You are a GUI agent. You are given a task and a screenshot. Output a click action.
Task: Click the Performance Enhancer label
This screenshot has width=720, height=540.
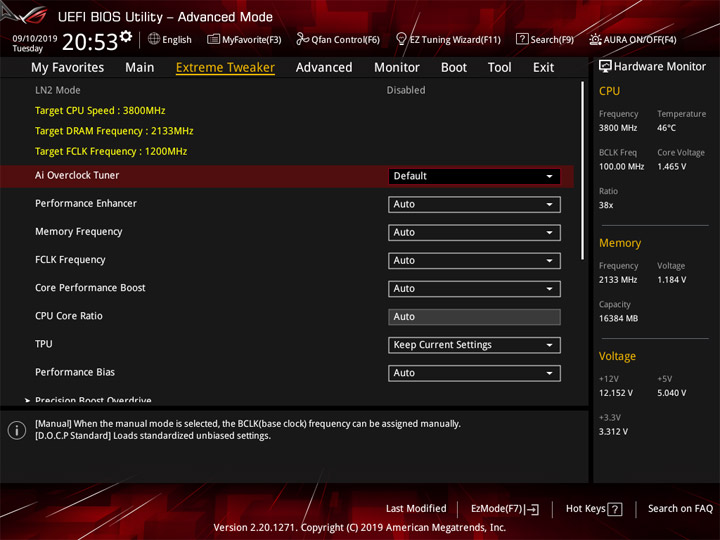[x=86, y=203]
